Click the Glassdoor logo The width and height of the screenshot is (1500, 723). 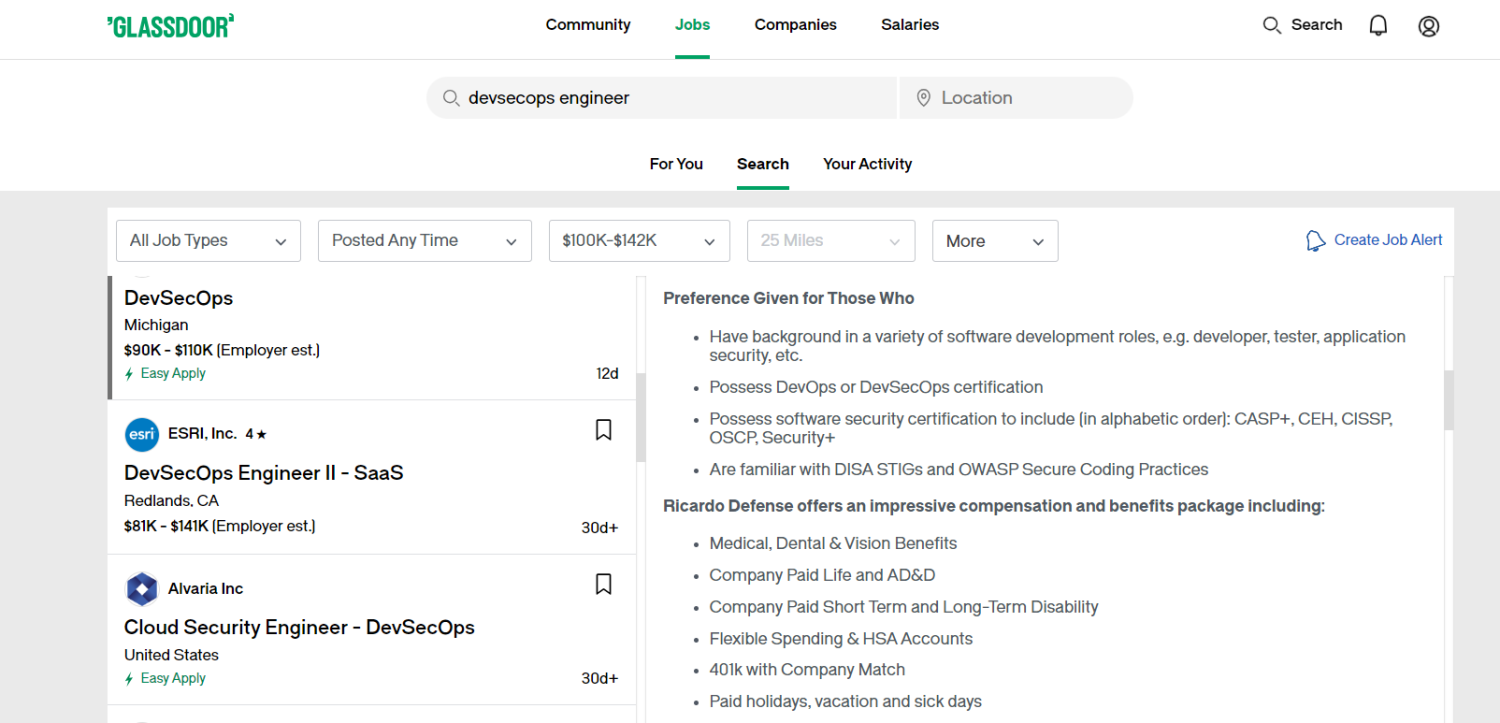coord(170,26)
